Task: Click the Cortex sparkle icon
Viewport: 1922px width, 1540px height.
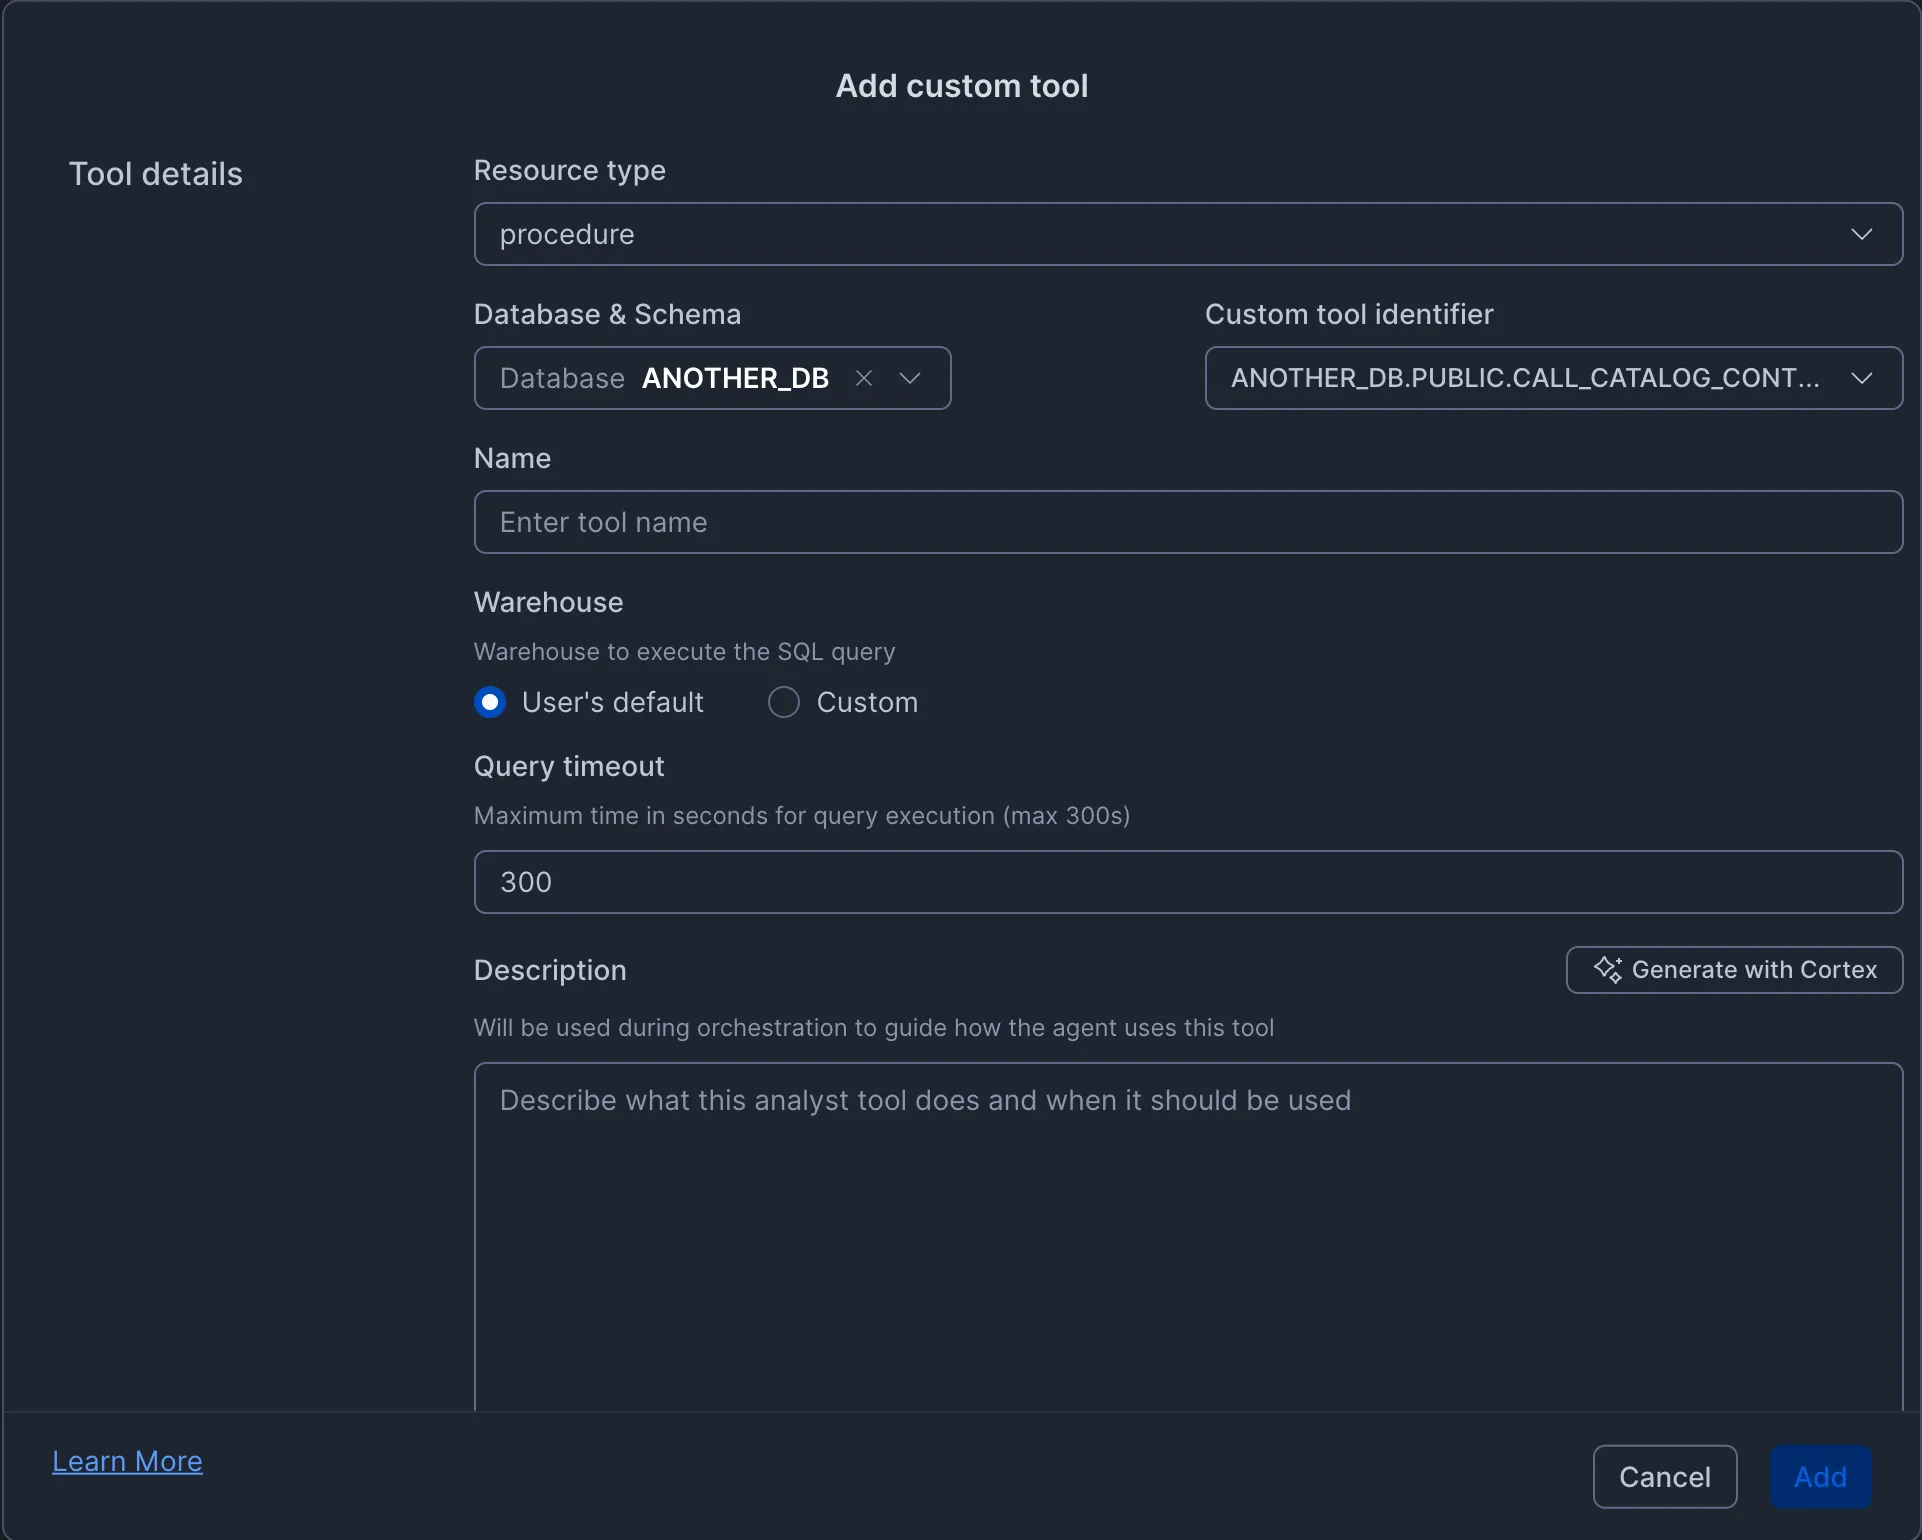Action: click(1605, 969)
